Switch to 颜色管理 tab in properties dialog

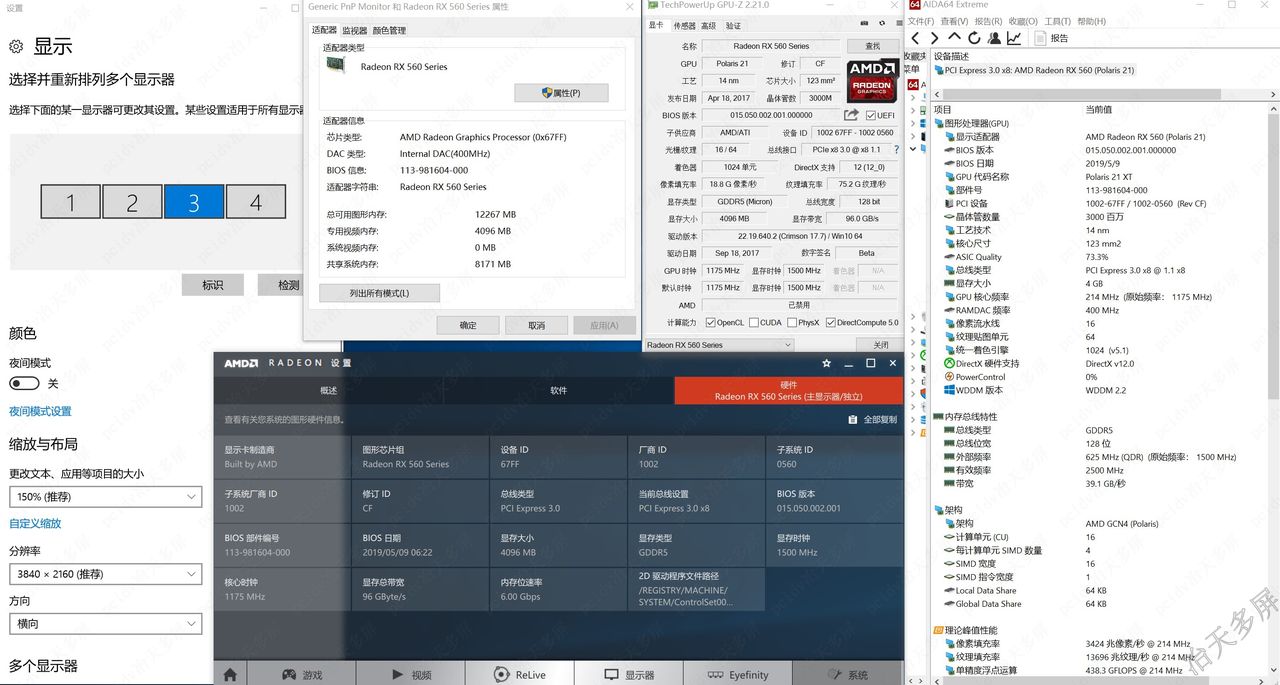coord(389,30)
